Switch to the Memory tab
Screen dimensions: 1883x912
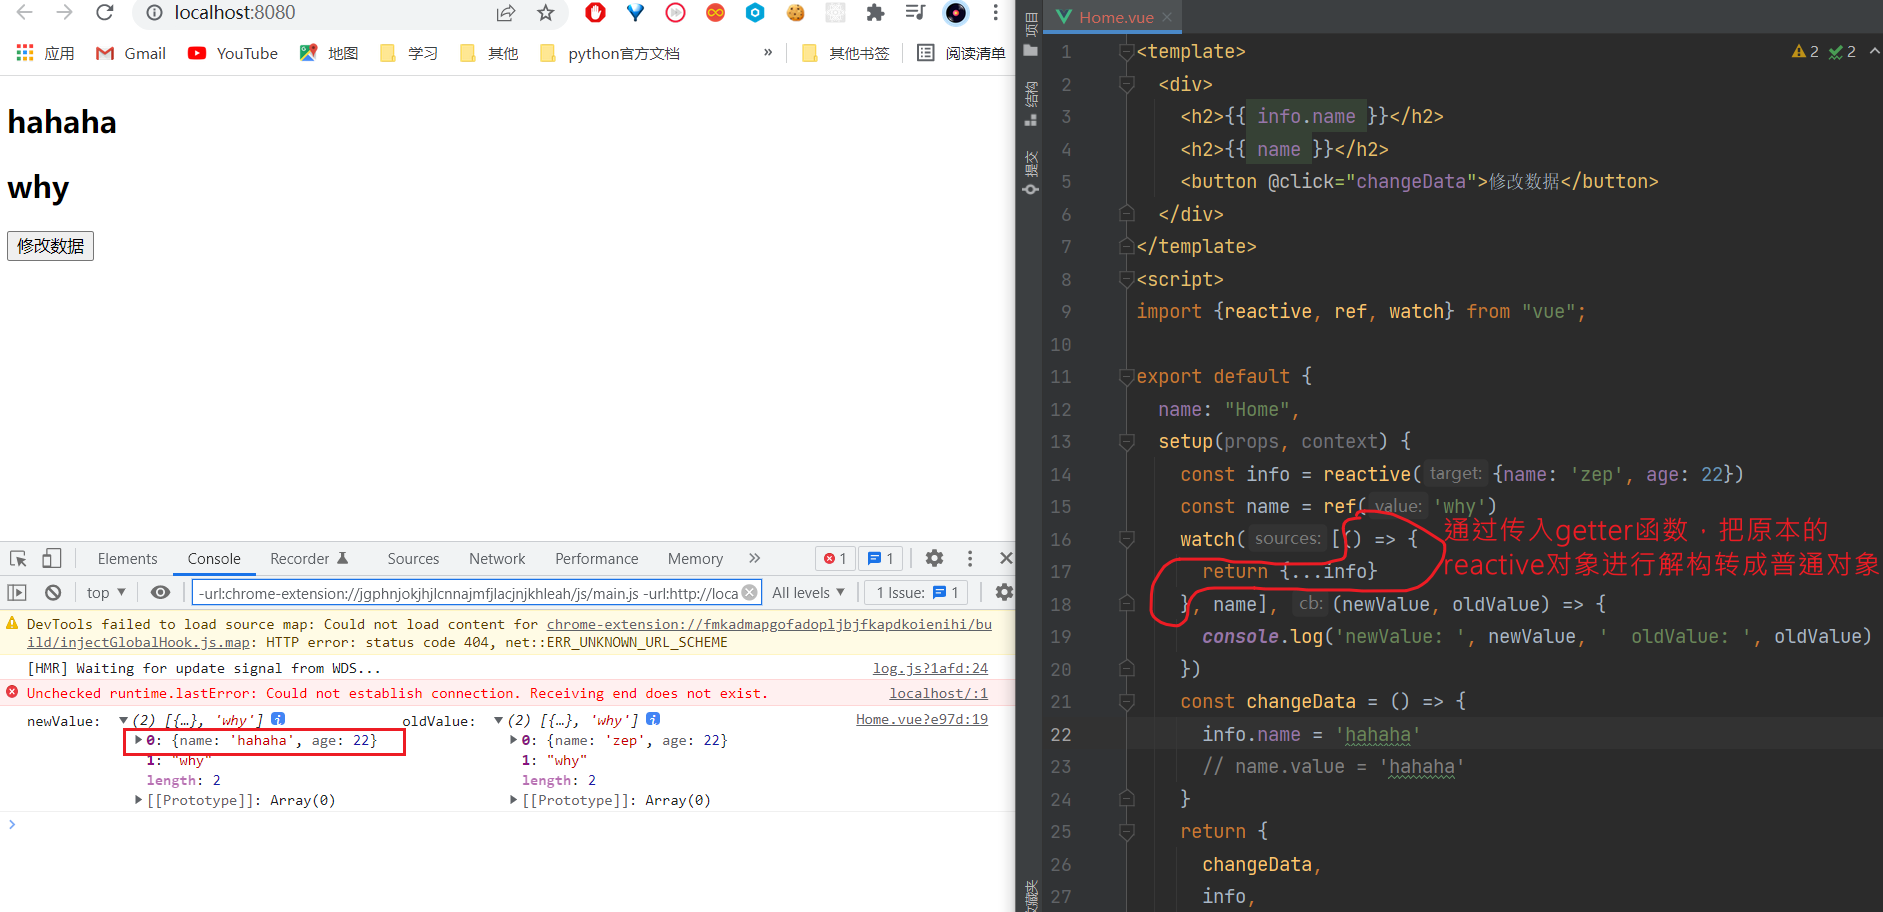pyautogui.click(x=695, y=559)
